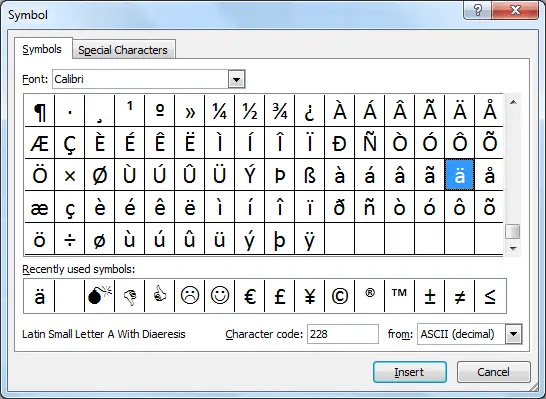Select lowercase eth ð character
The image size is (546, 399).
(340, 207)
